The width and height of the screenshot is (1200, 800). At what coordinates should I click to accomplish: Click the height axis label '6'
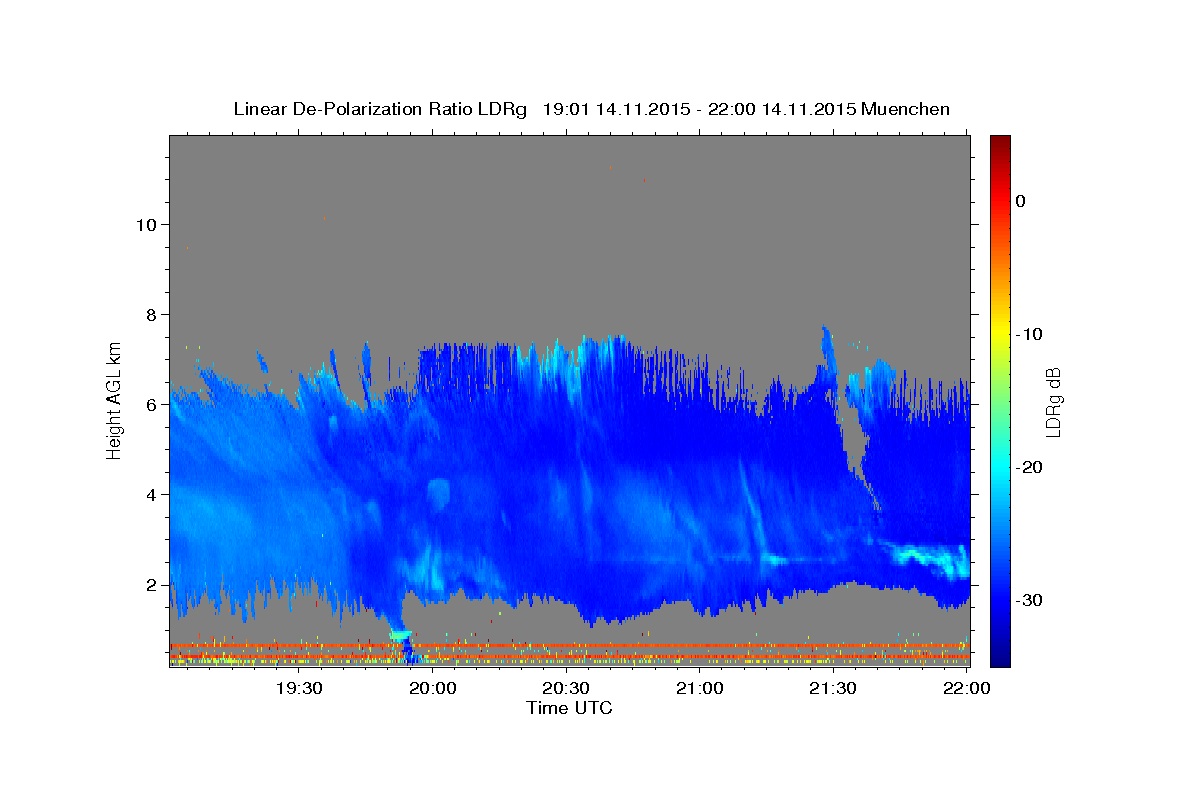pos(150,404)
